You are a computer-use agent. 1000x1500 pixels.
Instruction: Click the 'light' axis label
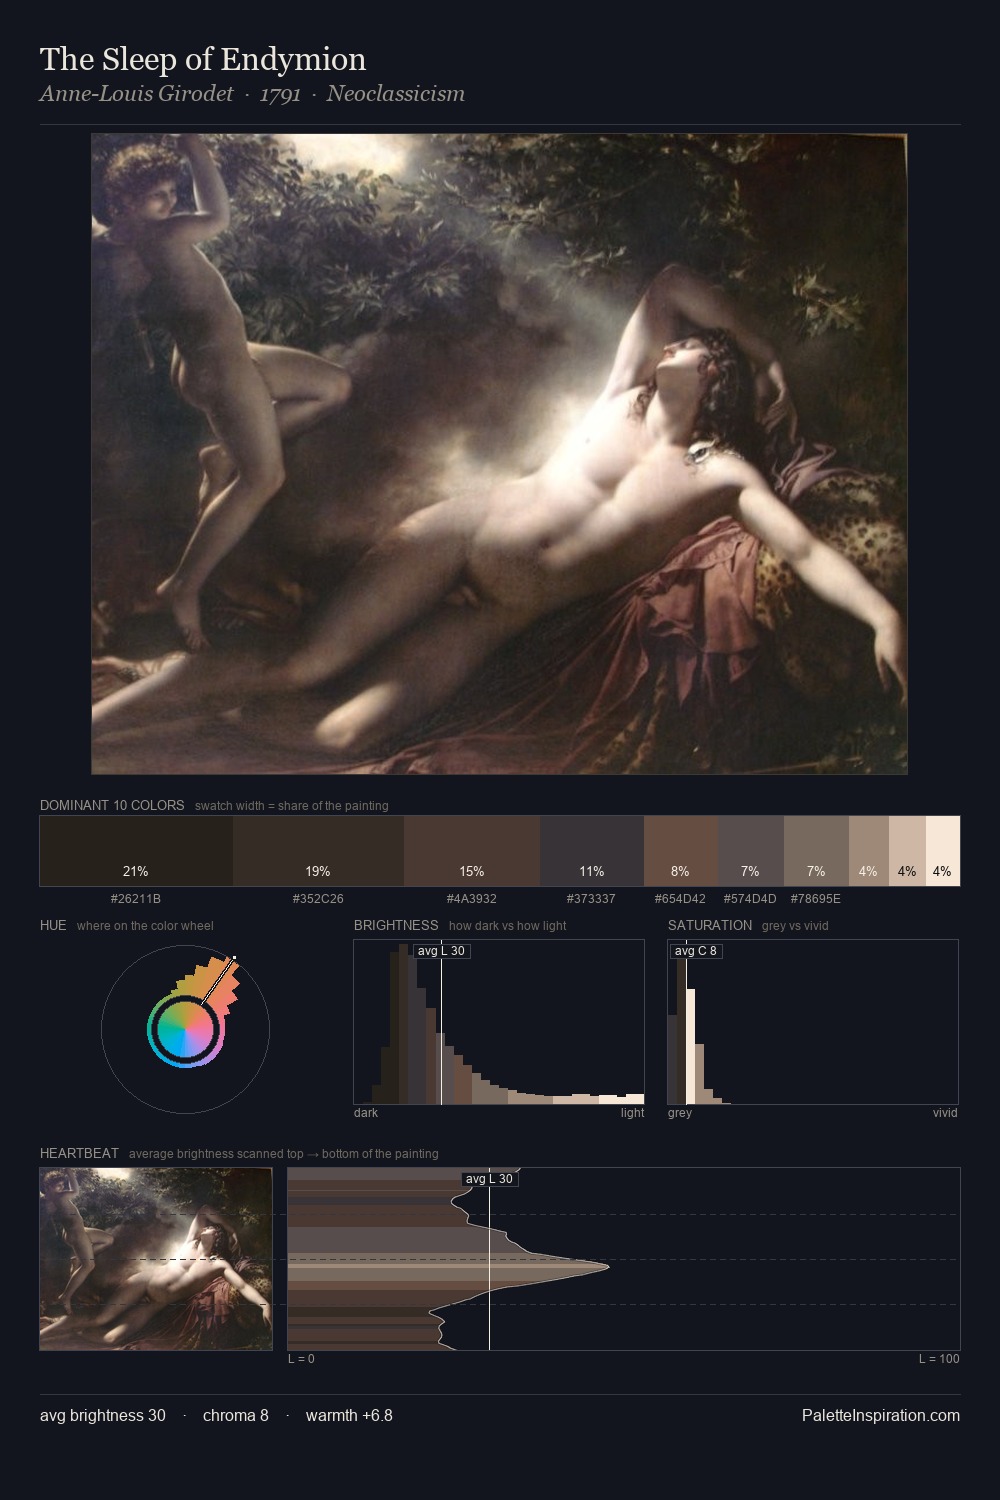(632, 1113)
